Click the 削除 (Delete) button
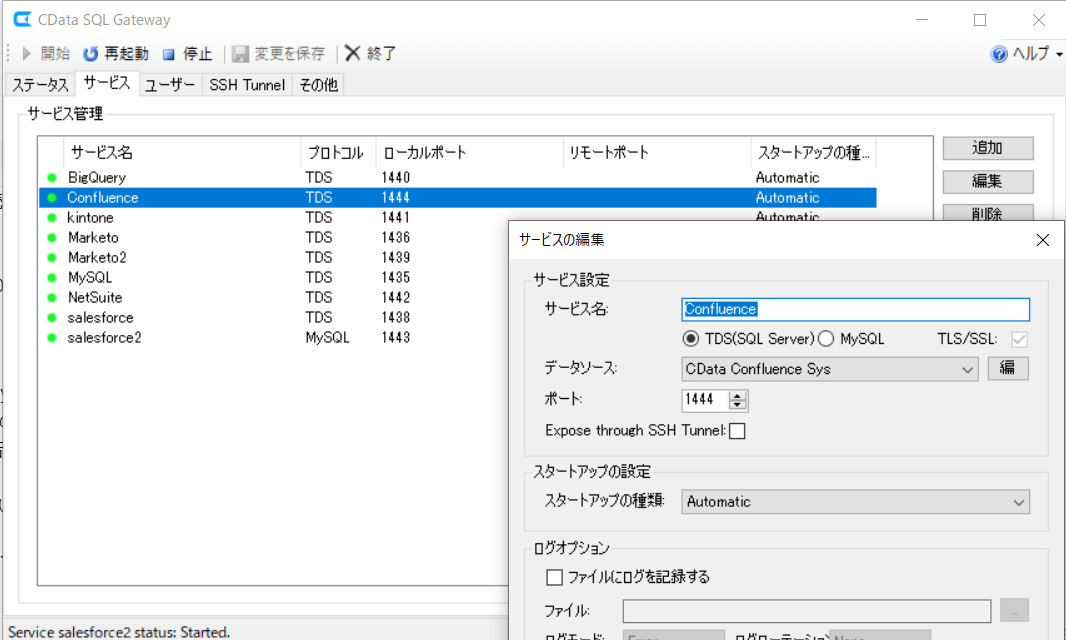Viewport: 1066px width, 640px height. point(987,213)
